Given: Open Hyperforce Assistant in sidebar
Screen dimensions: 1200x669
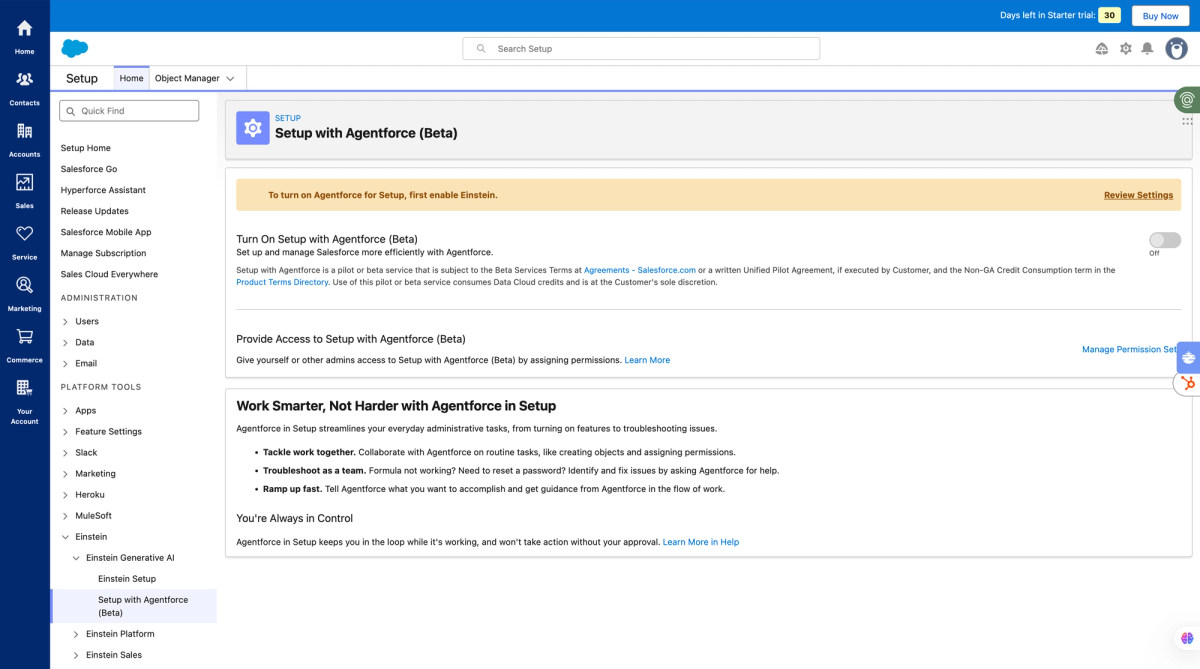Looking at the screenshot, I should 103,190.
